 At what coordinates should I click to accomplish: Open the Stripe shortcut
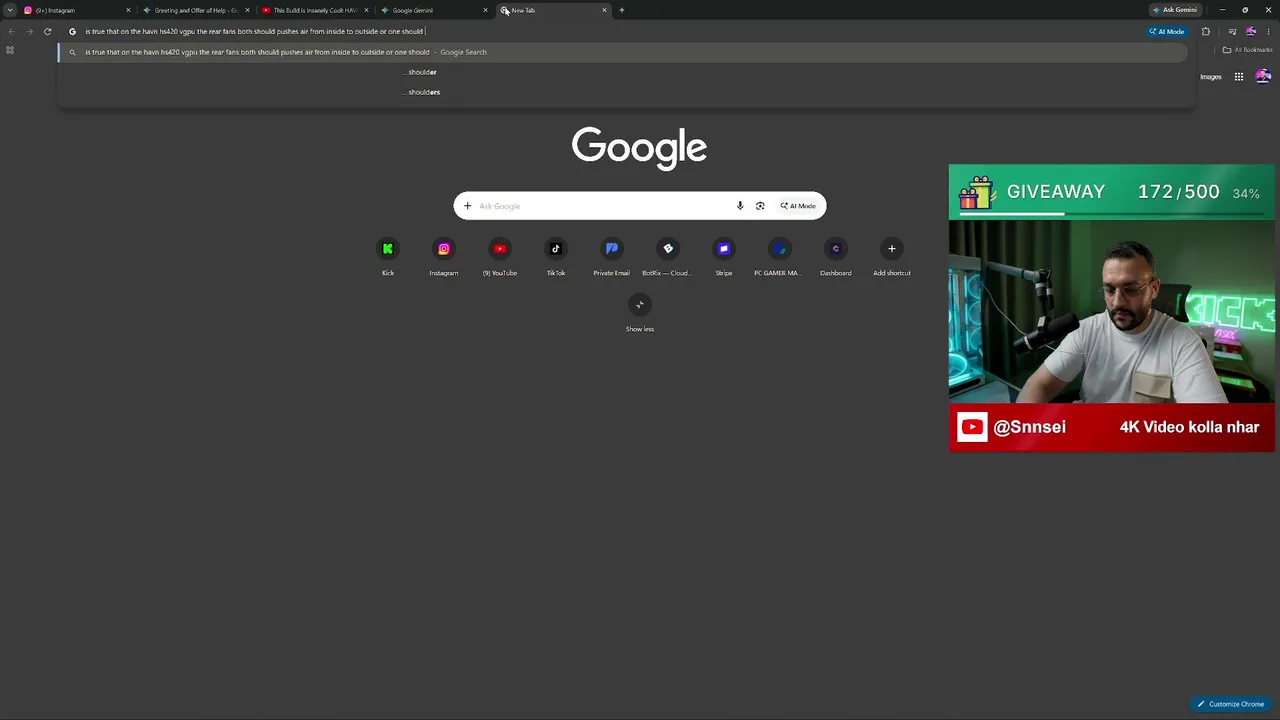point(724,256)
